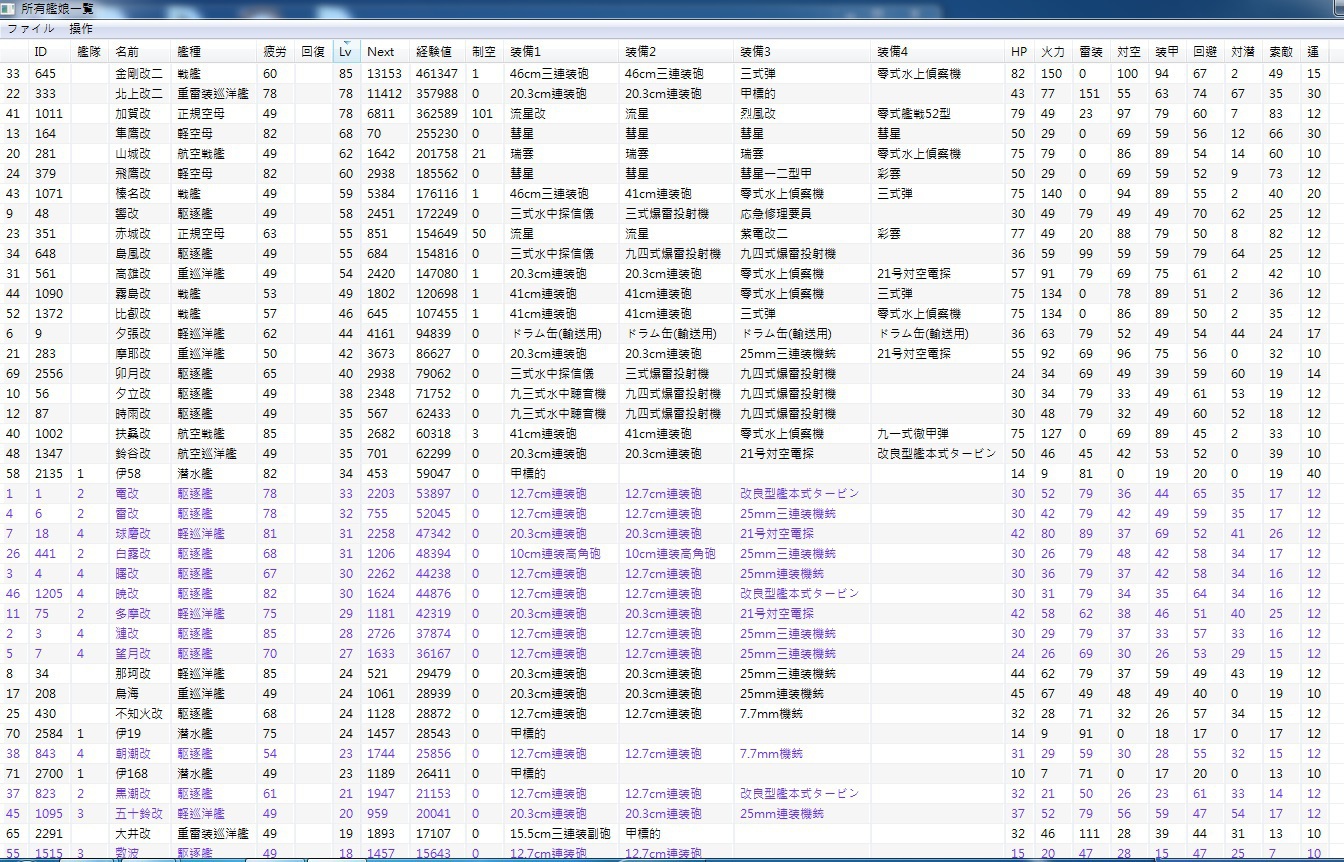Open the 操作 menu
1344x862 pixels.
click(81, 29)
